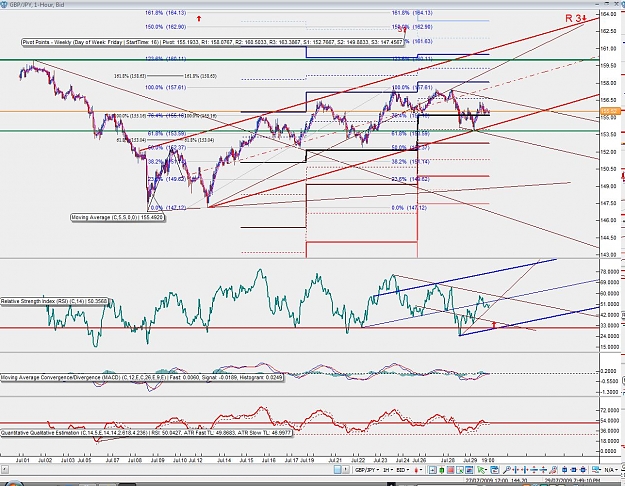Click the left 100.0% (157.61) Fibonacci label
This screenshot has height=486, width=625.
165,87
